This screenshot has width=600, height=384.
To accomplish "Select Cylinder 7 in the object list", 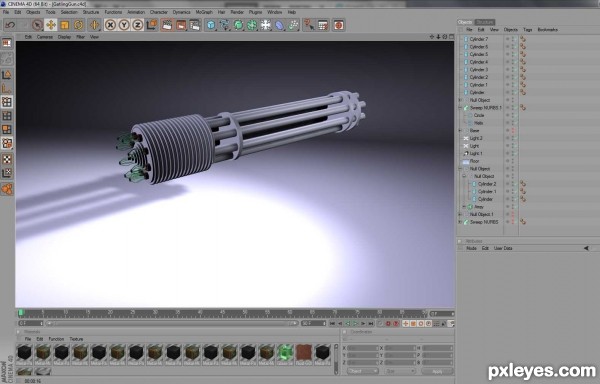I will [479, 39].
